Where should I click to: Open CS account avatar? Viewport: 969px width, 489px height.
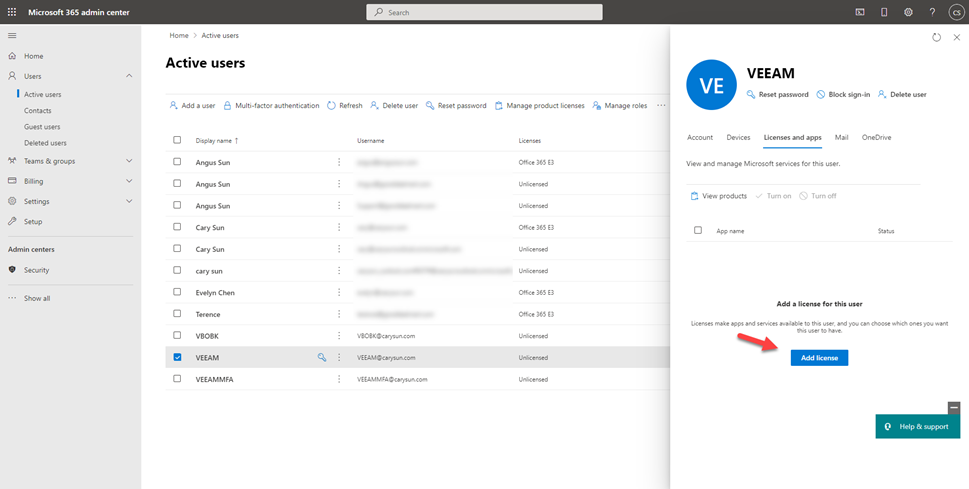(955, 12)
